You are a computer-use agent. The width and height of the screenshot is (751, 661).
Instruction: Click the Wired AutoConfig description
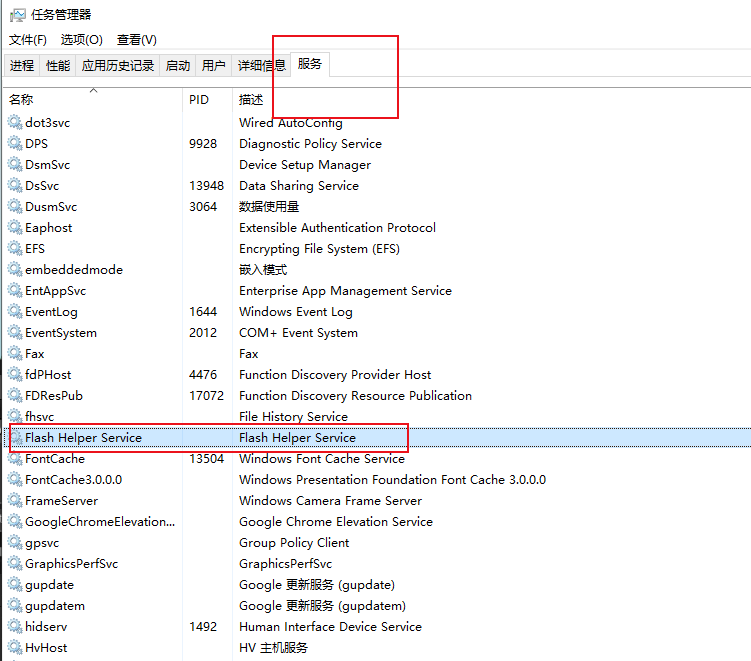click(291, 123)
